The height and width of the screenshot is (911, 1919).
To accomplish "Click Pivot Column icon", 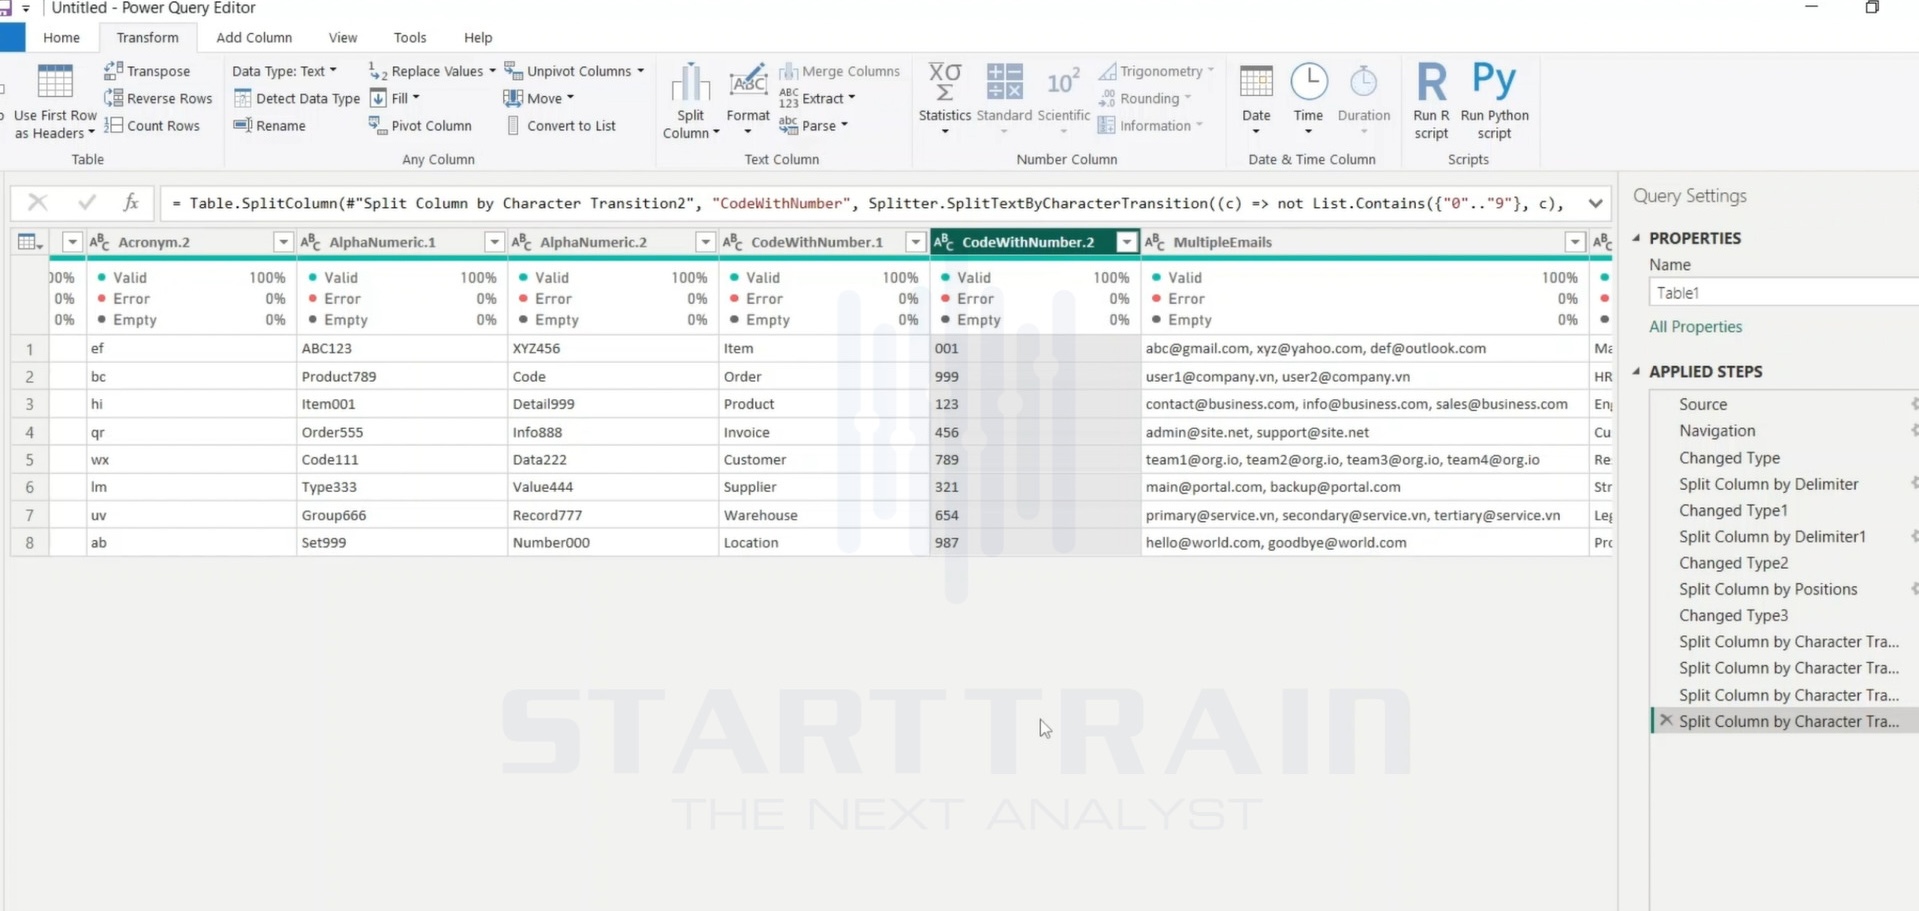I will coord(377,125).
